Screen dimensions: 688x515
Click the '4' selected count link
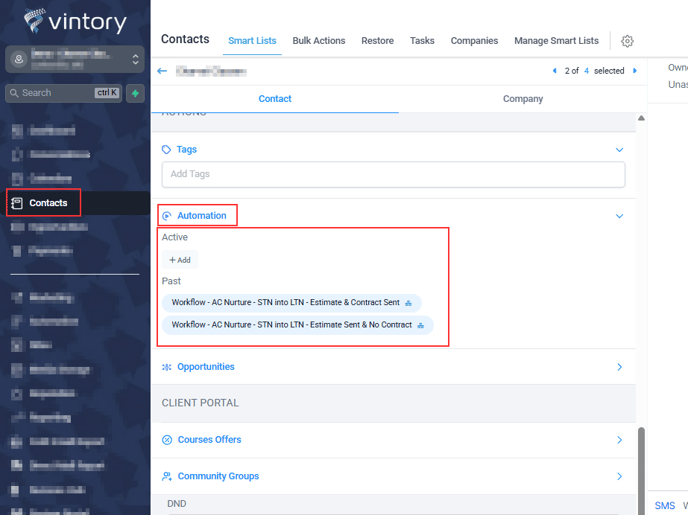[x=586, y=71]
